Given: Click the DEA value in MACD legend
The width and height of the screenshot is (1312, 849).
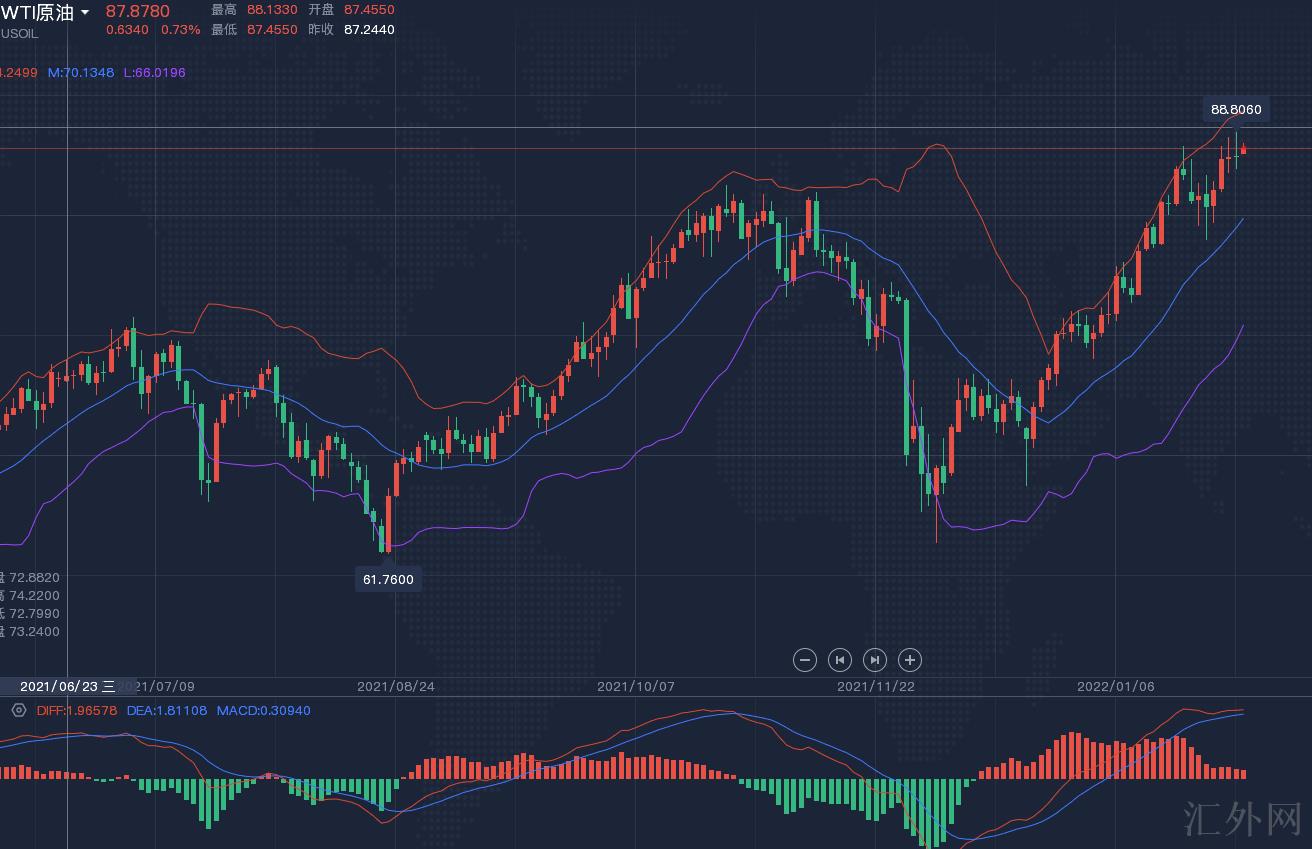Looking at the screenshot, I should (x=166, y=711).
